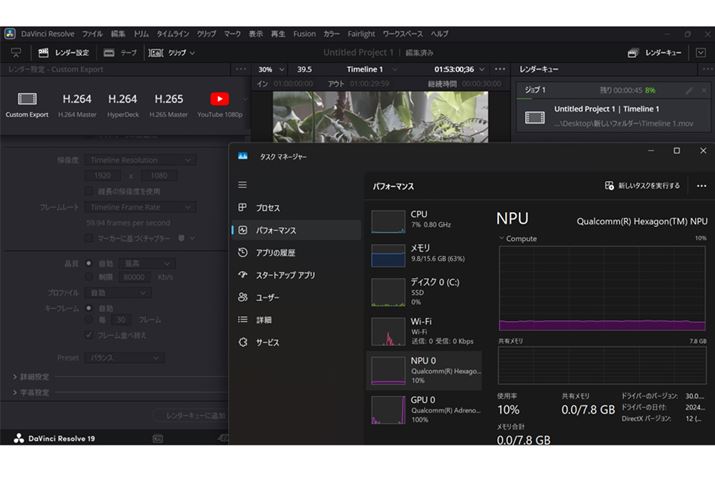The width and height of the screenshot is (715, 477).
Task: Enable the フレーム並べ替え checkbox
Action: click(x=88, y=335)
